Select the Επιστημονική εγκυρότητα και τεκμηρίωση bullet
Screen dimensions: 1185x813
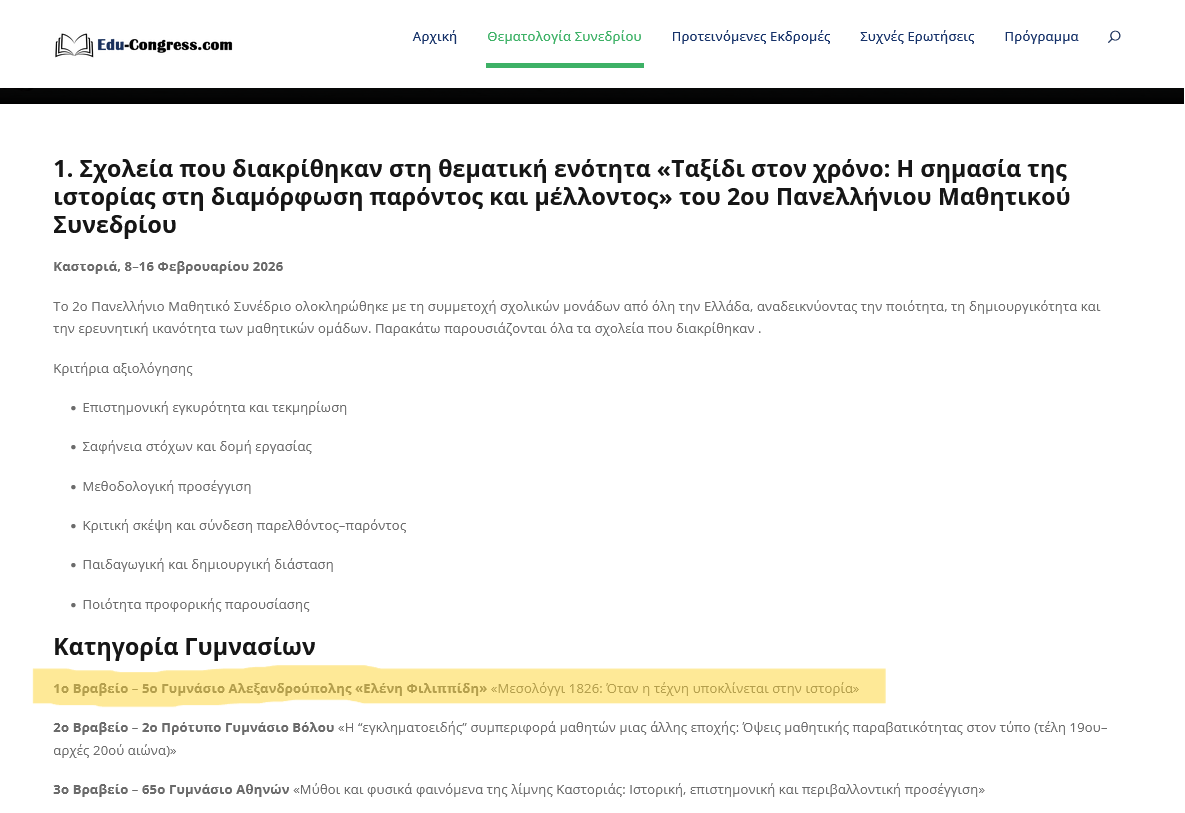pos(214,407)
